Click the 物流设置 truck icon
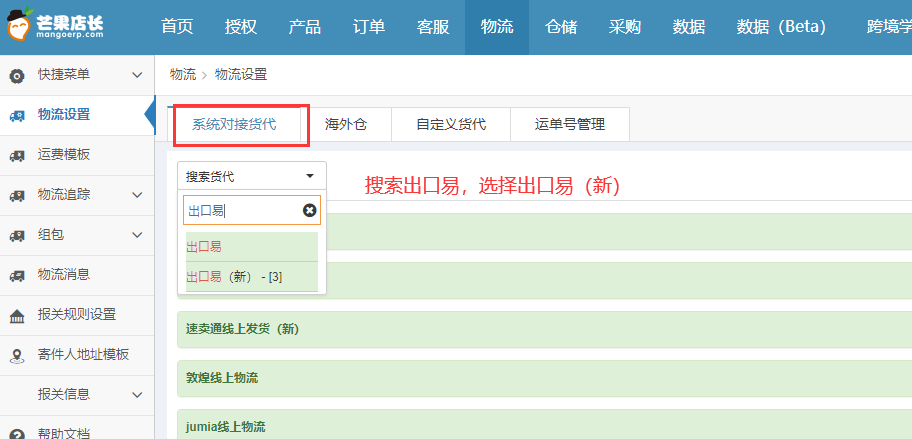Image resolution: width=912 pixels, height=439 pixels. click(x=17, y=116)
